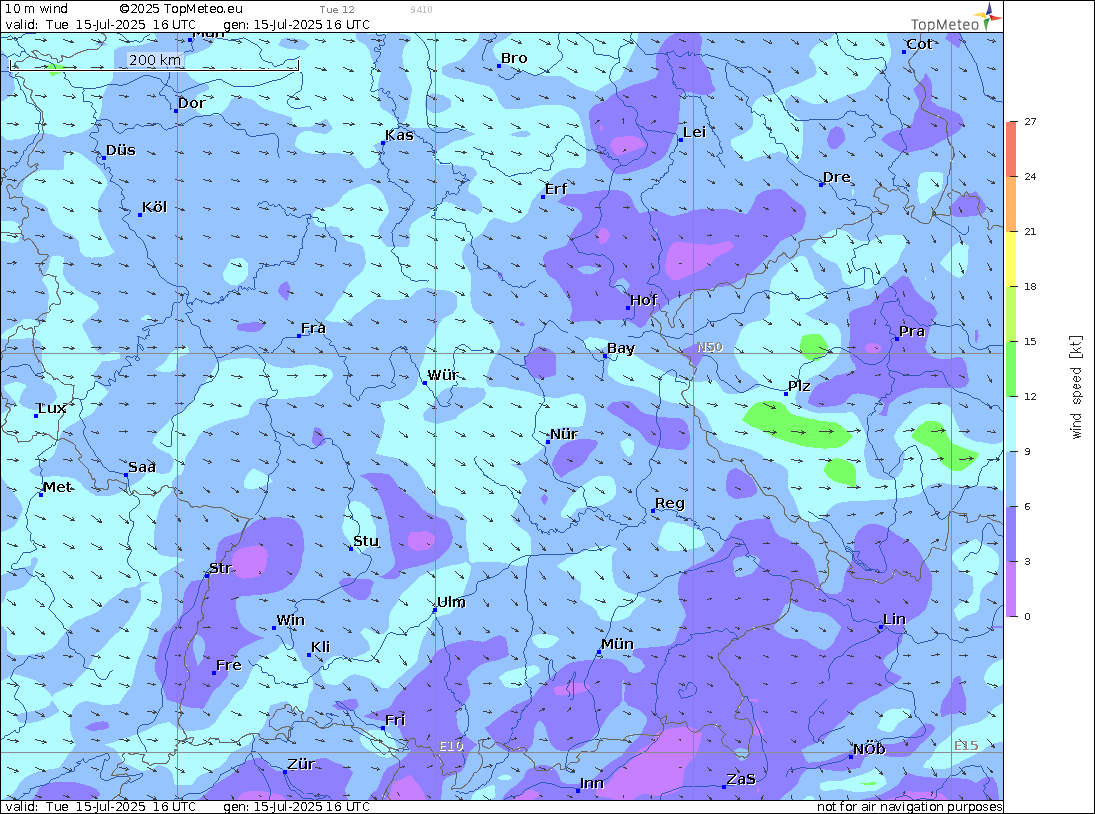Click the legend value "6"

click(x=1027, y=507)
